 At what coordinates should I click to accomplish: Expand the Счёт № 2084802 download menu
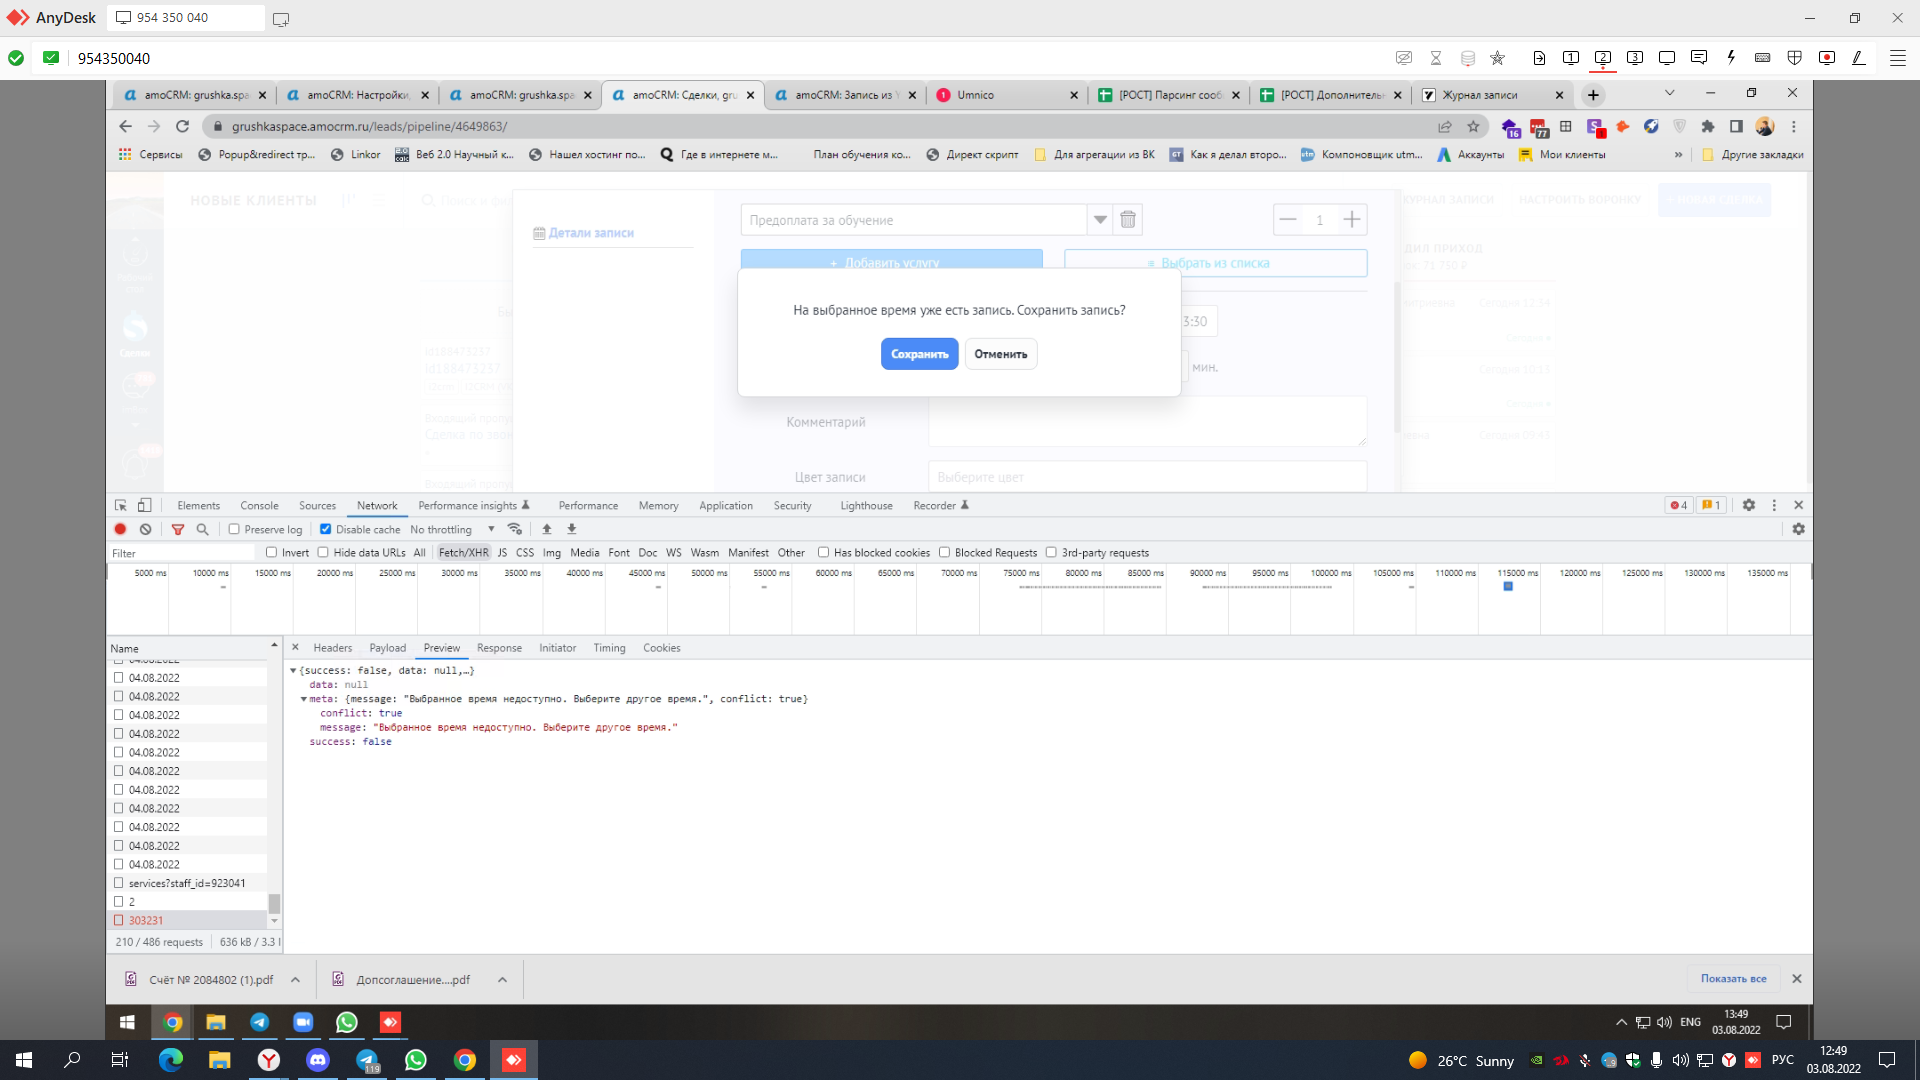coord(296,980)
